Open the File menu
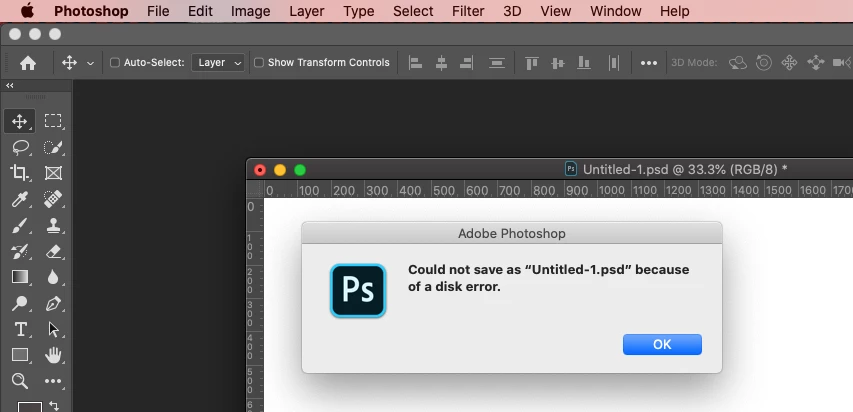This screenshot has height=412, width=853. 158,11
